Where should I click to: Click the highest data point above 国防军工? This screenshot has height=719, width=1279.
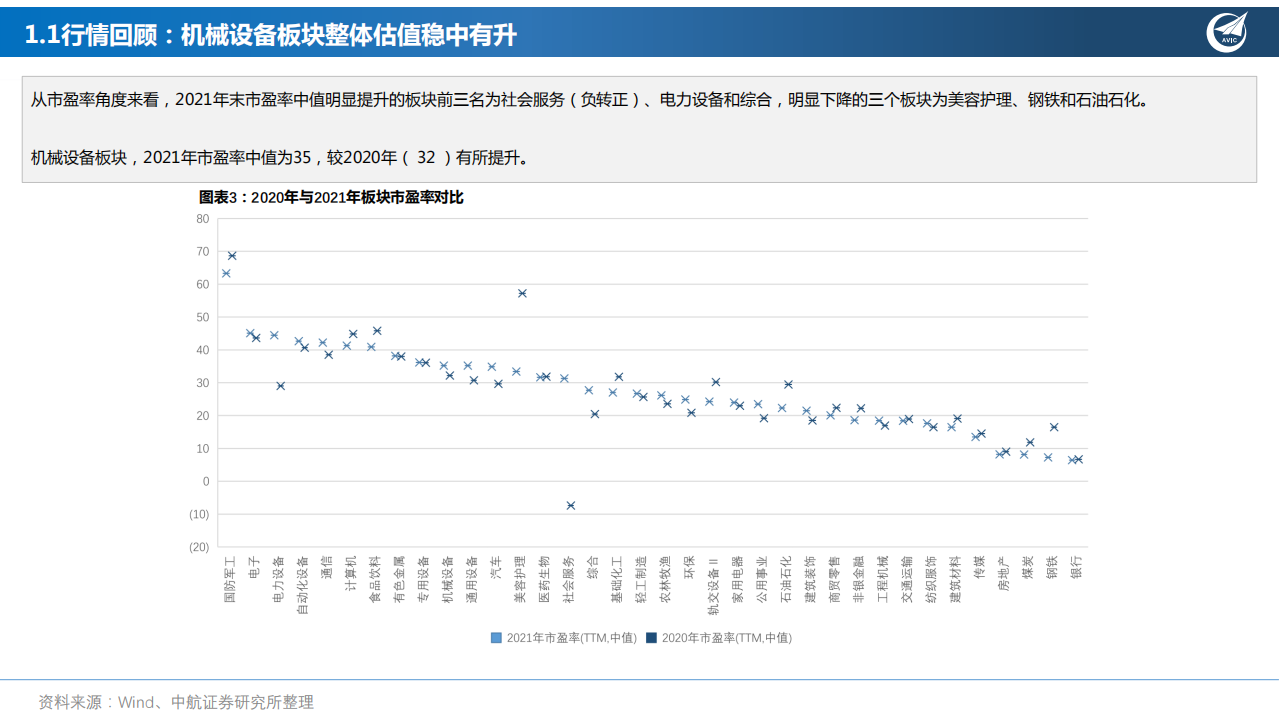[x=231, y=255]
